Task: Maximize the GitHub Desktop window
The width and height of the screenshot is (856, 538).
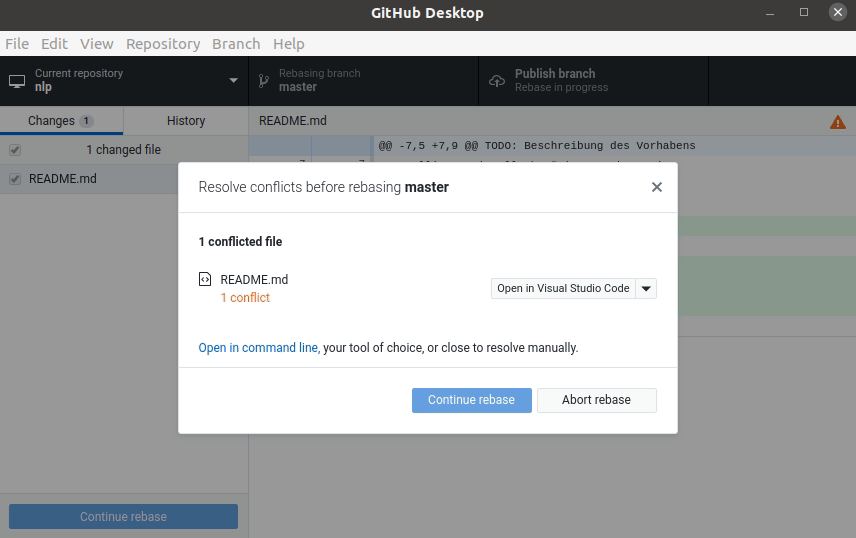Action: pos(804,12)
